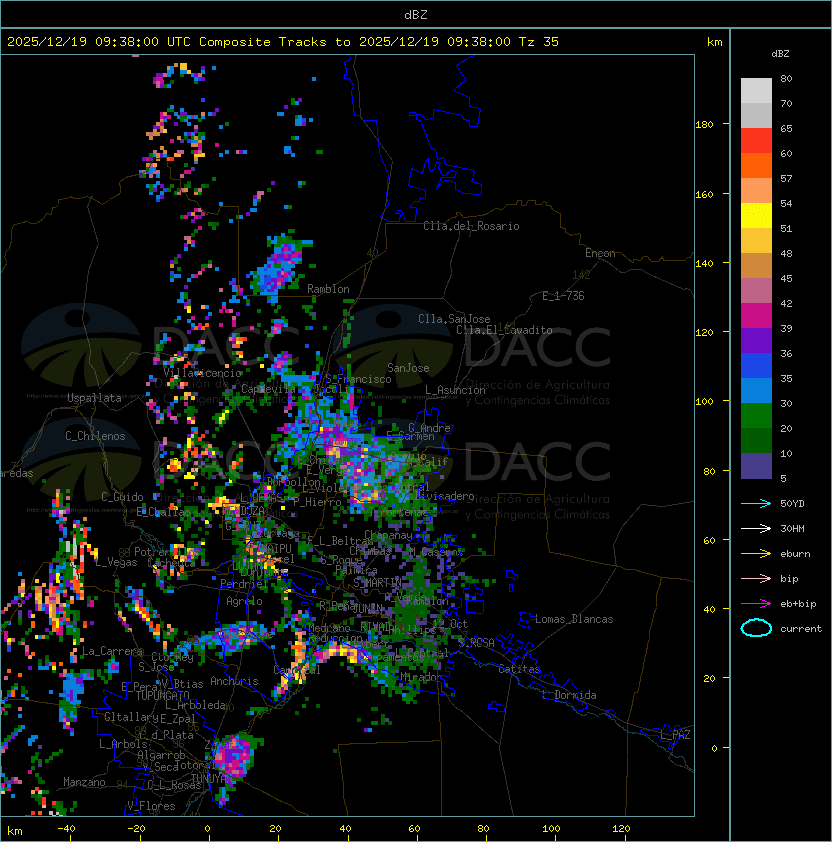The height and width of the screenshot is (842, 832).
Task: Select the royal blue 35-36 dBZ swatch
Action: pyautogui.click(x=756, y=366)
